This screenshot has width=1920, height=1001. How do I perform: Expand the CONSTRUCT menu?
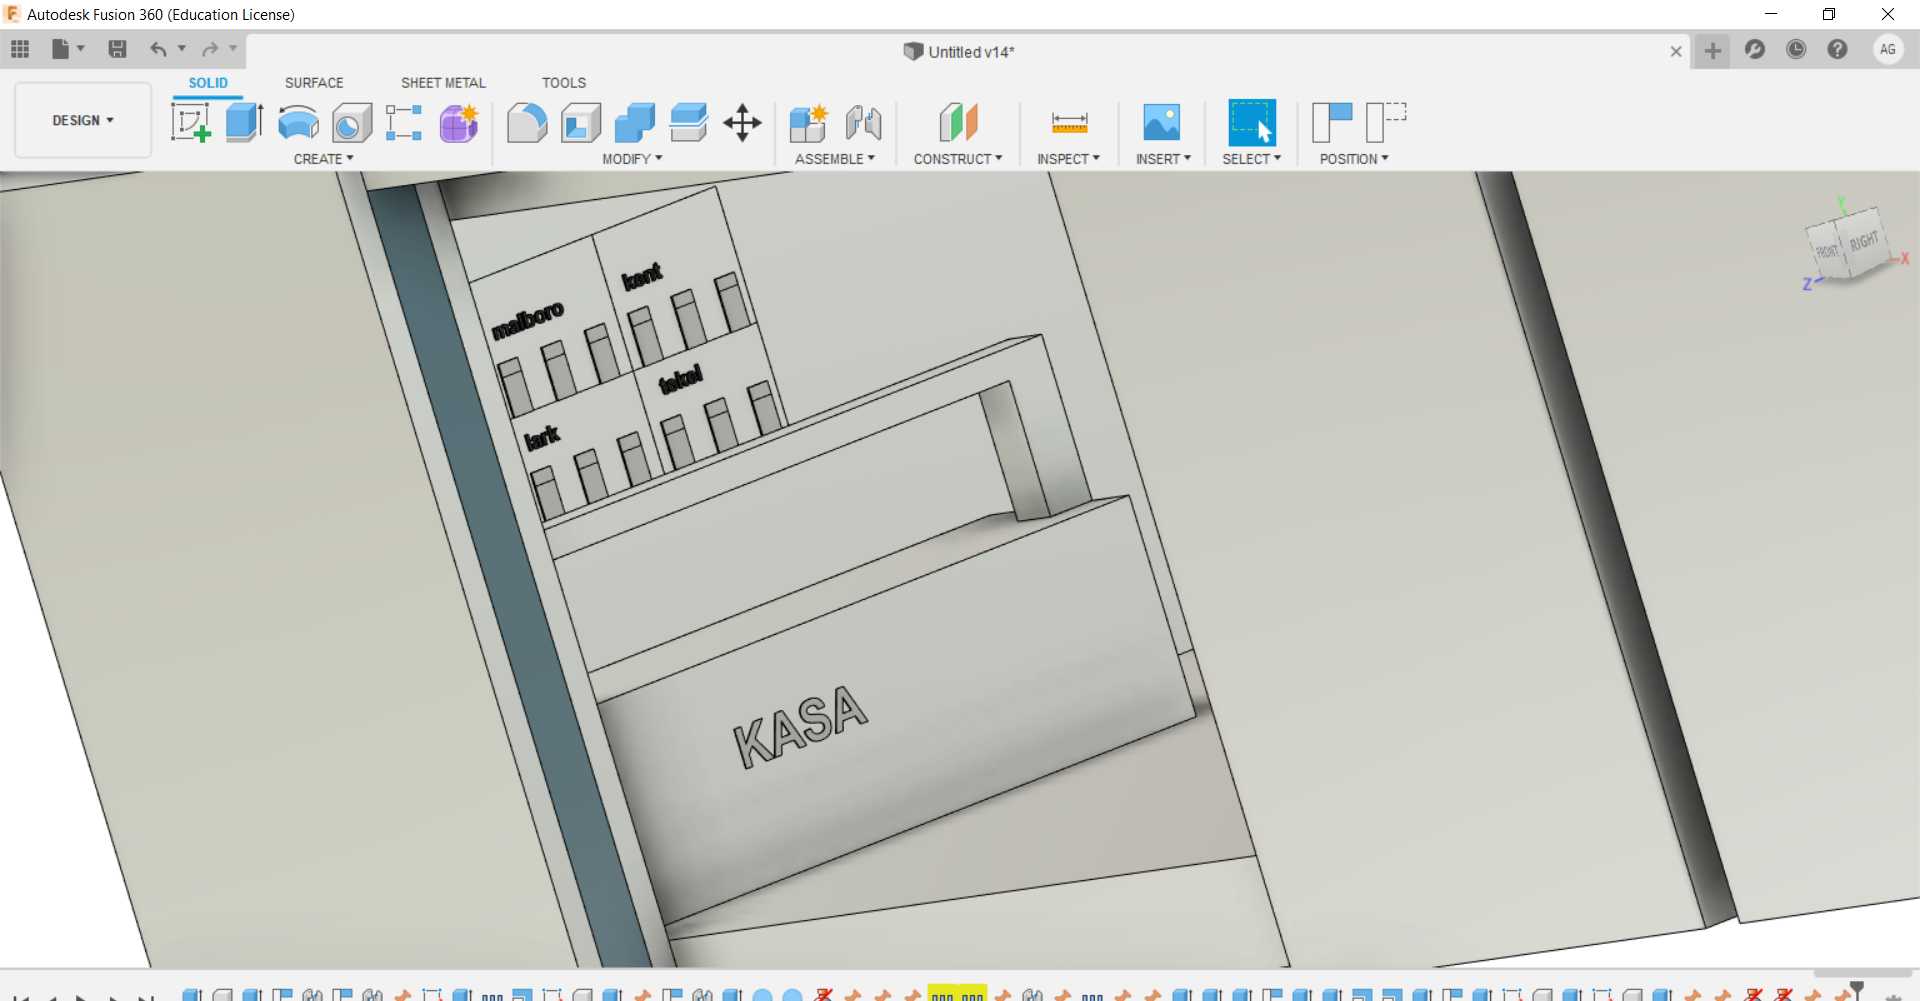click(957, 159)
